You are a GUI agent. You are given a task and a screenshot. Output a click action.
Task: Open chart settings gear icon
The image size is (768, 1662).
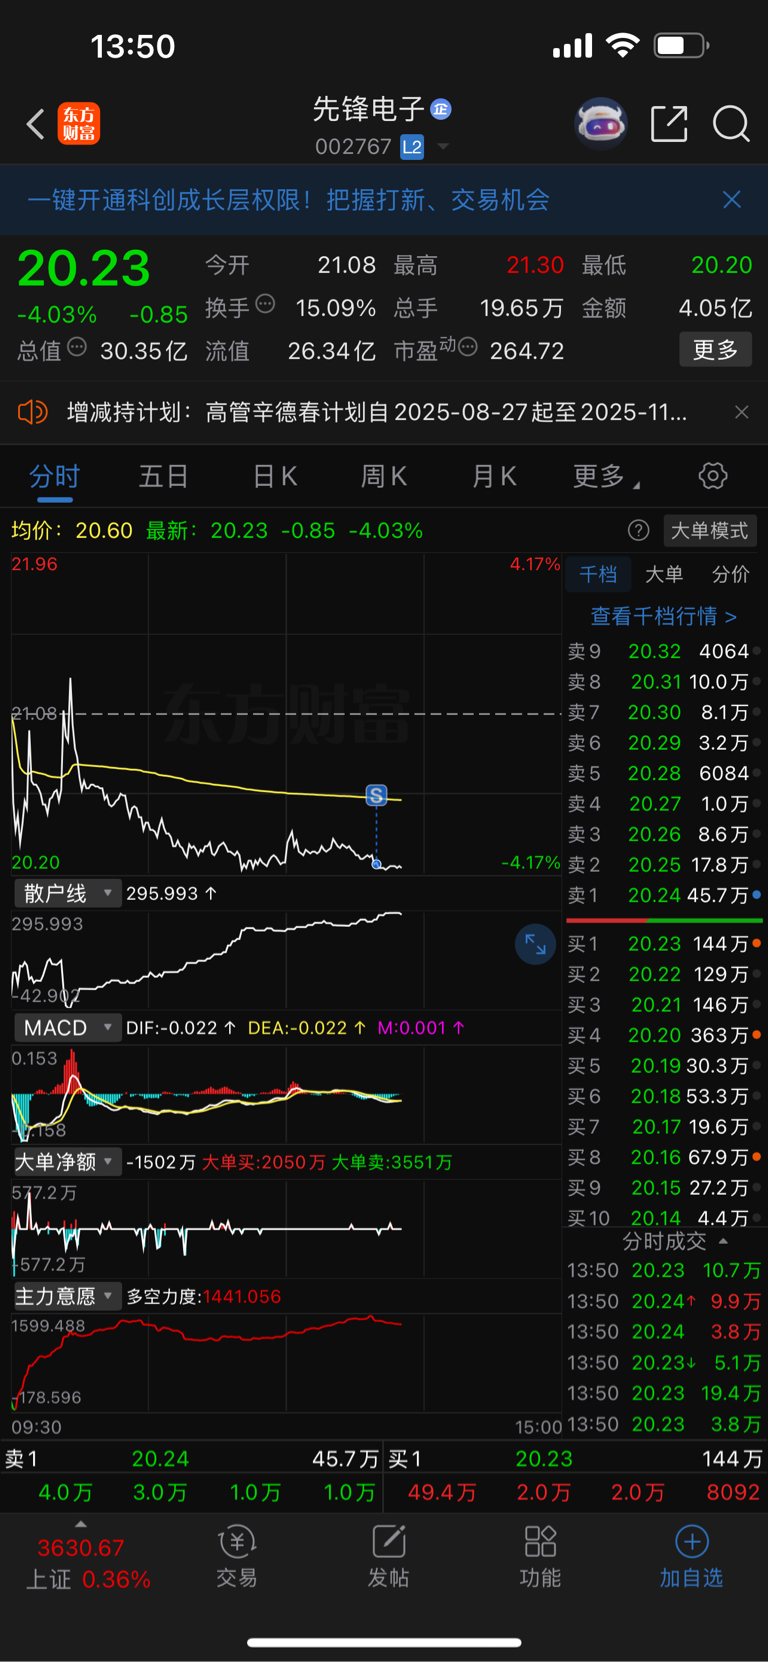tap(713, 476)
